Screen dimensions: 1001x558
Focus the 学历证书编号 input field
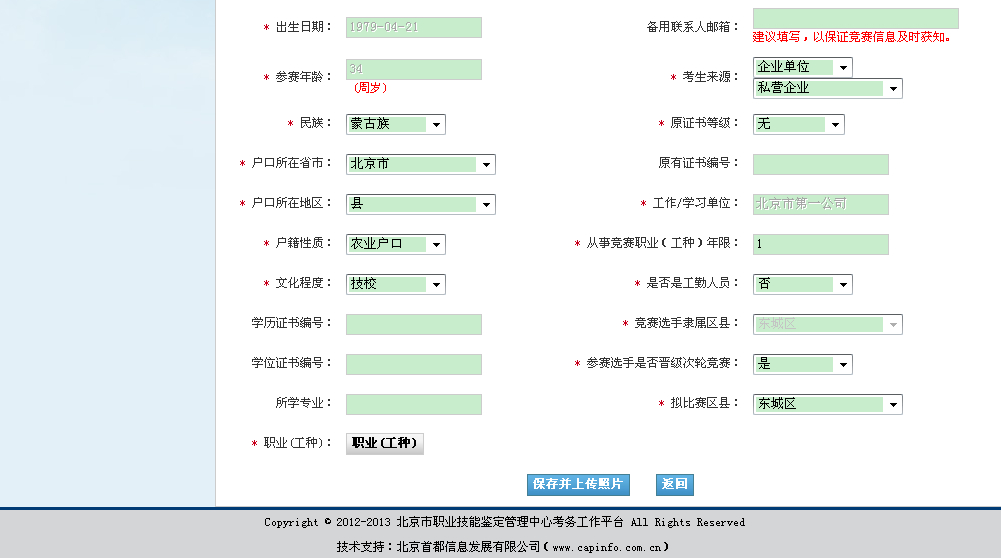click(x=413, y=324)
